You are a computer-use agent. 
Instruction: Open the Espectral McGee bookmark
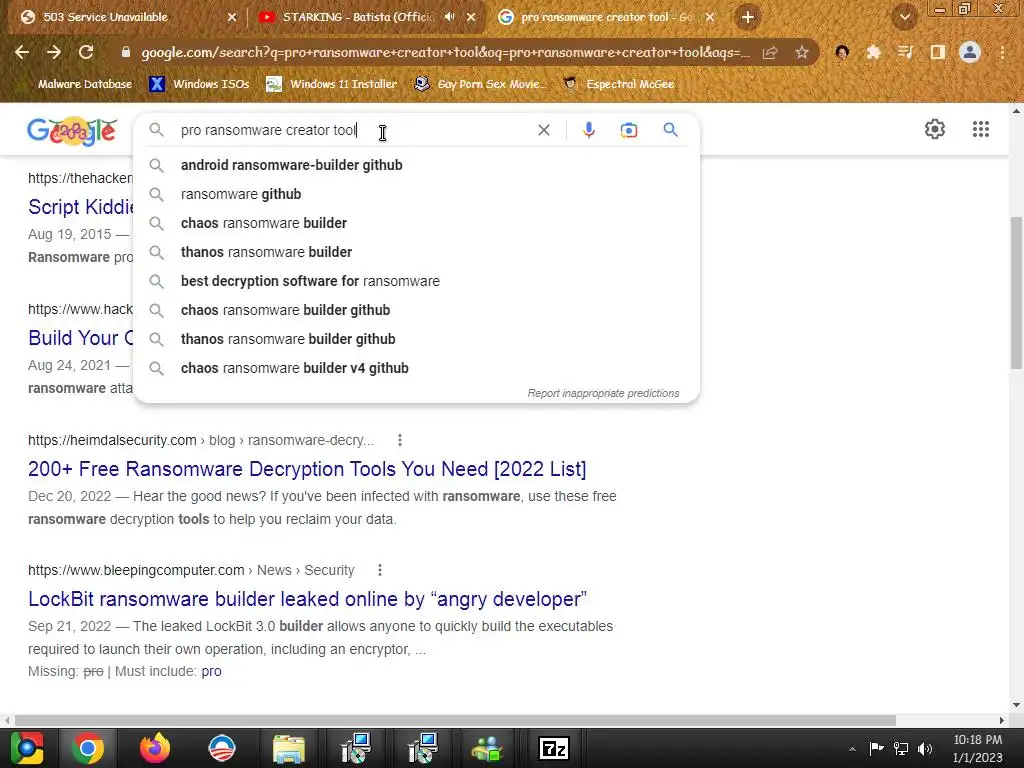618,84
